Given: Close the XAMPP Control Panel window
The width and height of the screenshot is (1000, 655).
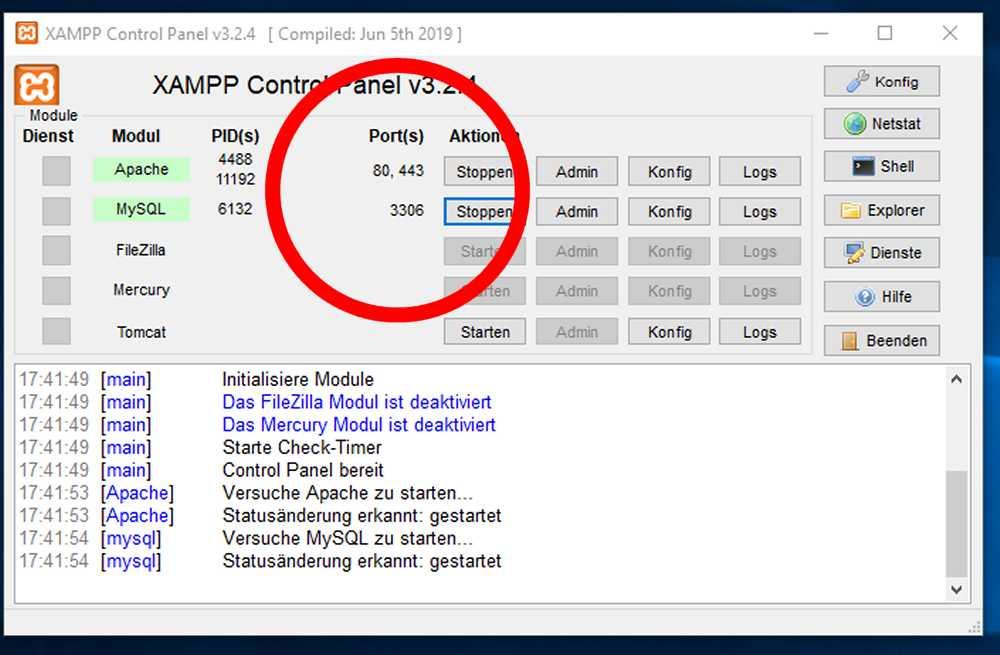Looking at the screenshot, I should pyautogui.click(x=950, y=33).
